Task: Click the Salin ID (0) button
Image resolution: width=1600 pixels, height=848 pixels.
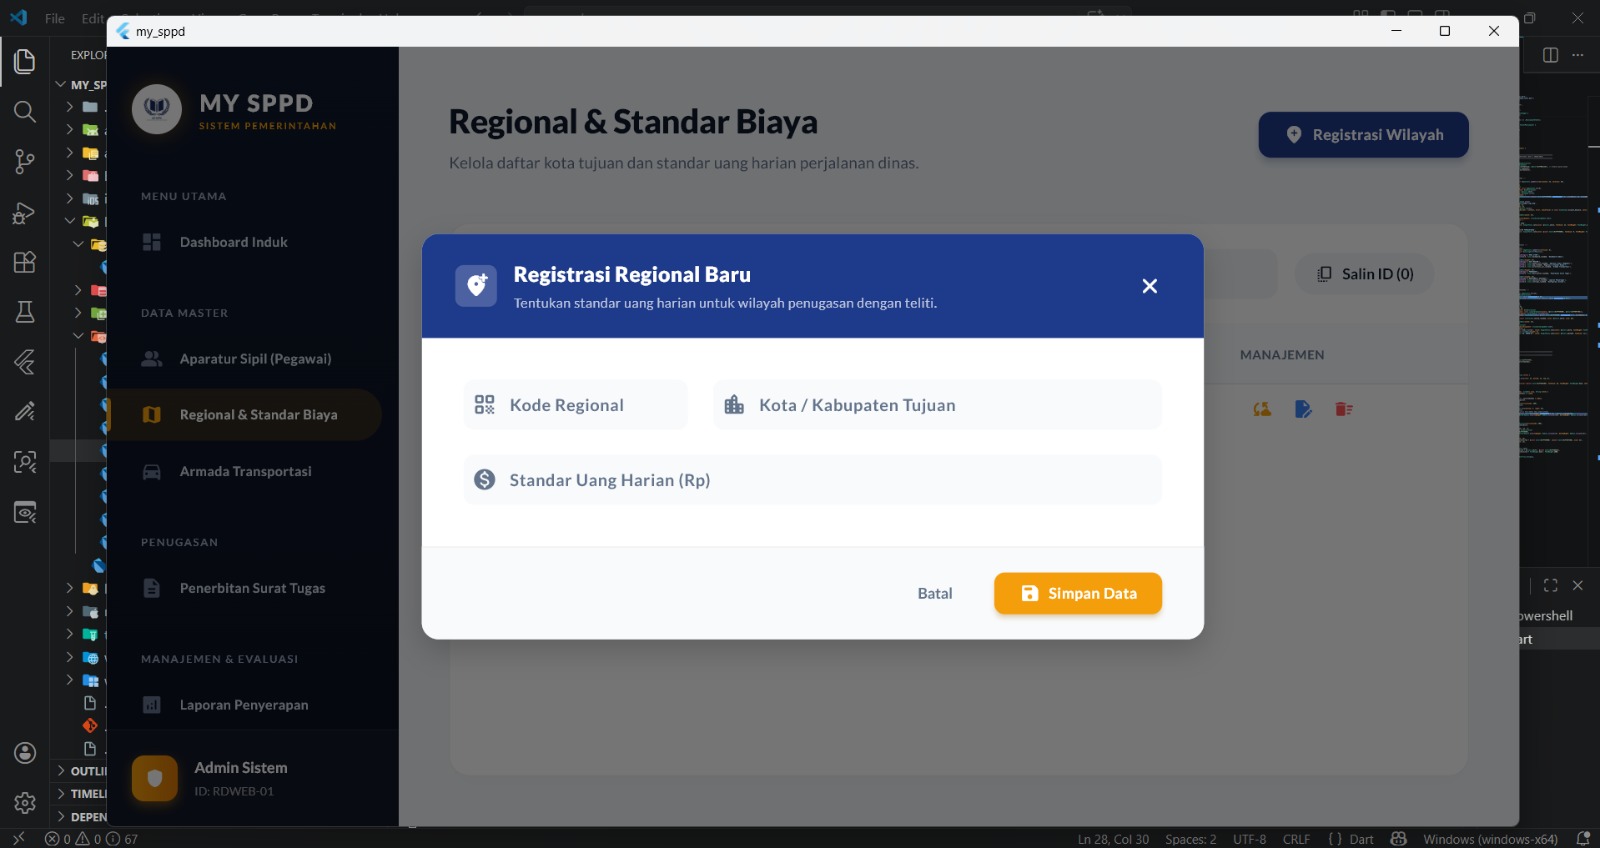Action: pyautogui.click(x=1364, y=274)
